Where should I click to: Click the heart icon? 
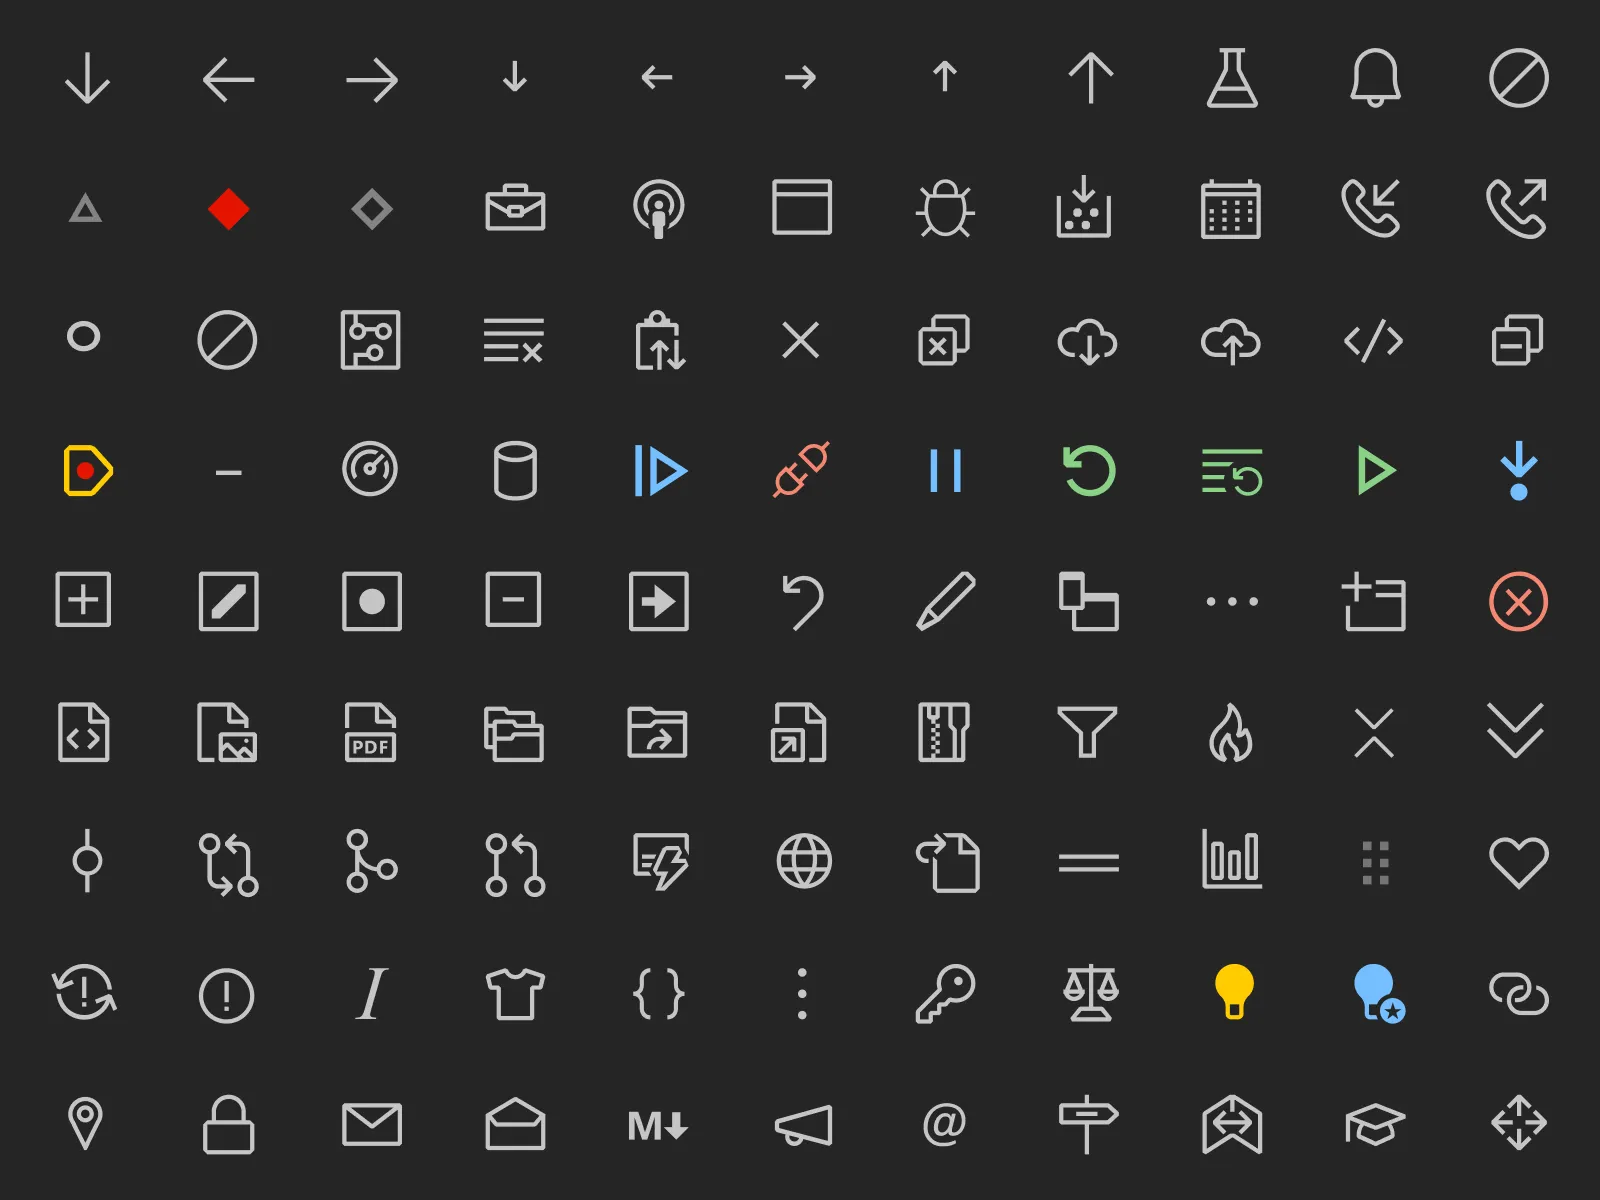click(1518, 862)
